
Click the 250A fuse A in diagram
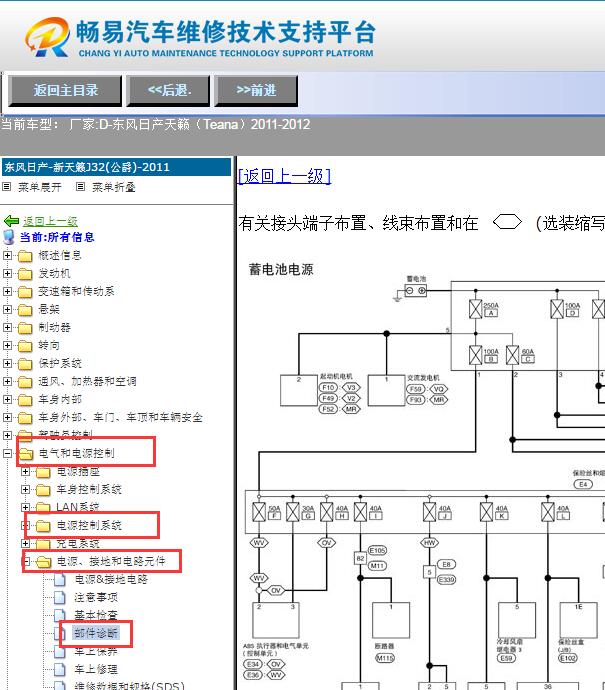[x=476, y=309]
